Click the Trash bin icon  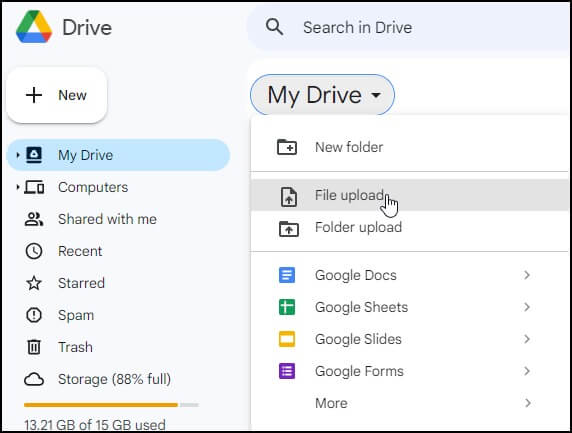point(34,347)
